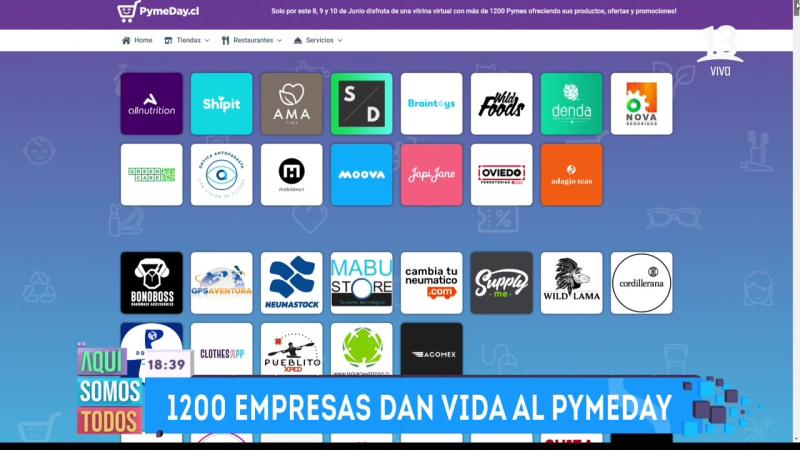The width and height of the screenshot is (800, 450).
Task: Select the Shipit brand tile
Action: point(222,104)
